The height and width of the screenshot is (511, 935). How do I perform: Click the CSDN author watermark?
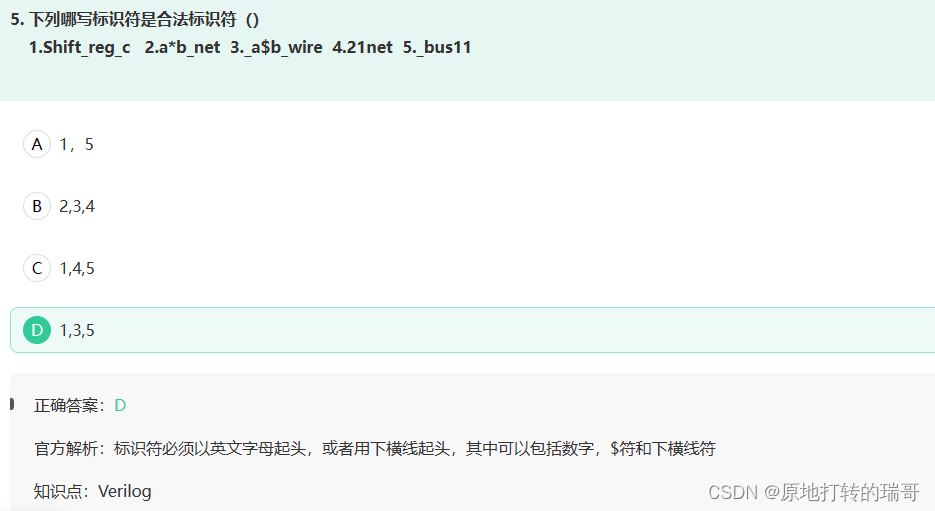click(813, 492)
